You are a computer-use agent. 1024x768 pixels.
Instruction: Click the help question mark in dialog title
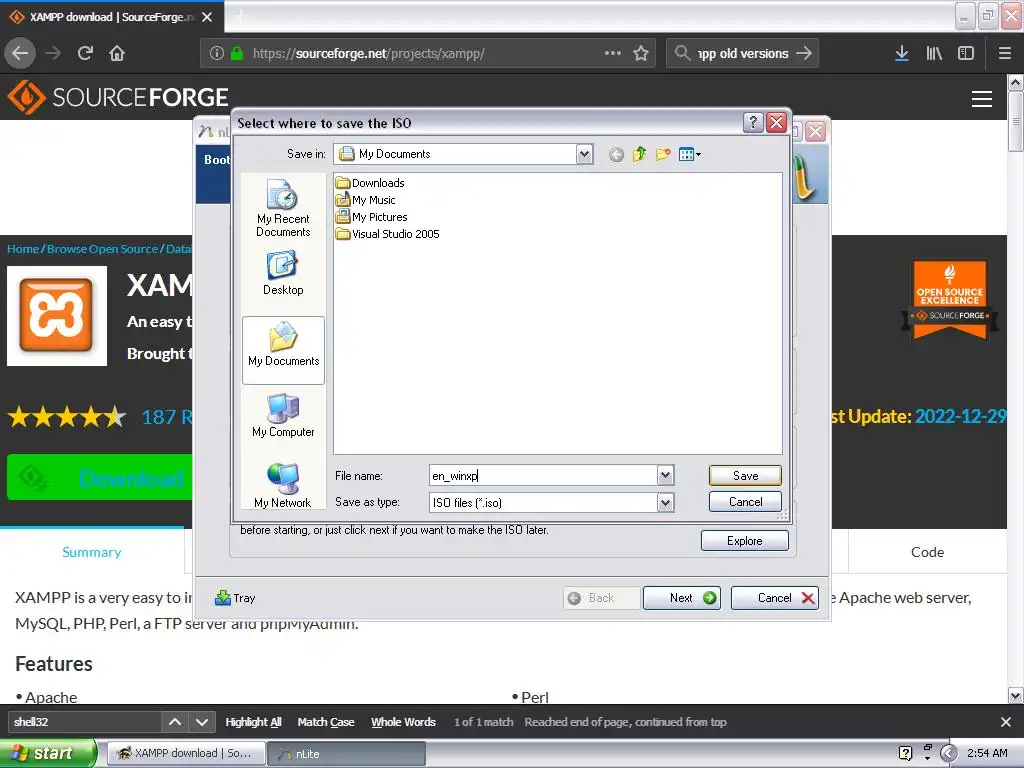coord(753,122)
